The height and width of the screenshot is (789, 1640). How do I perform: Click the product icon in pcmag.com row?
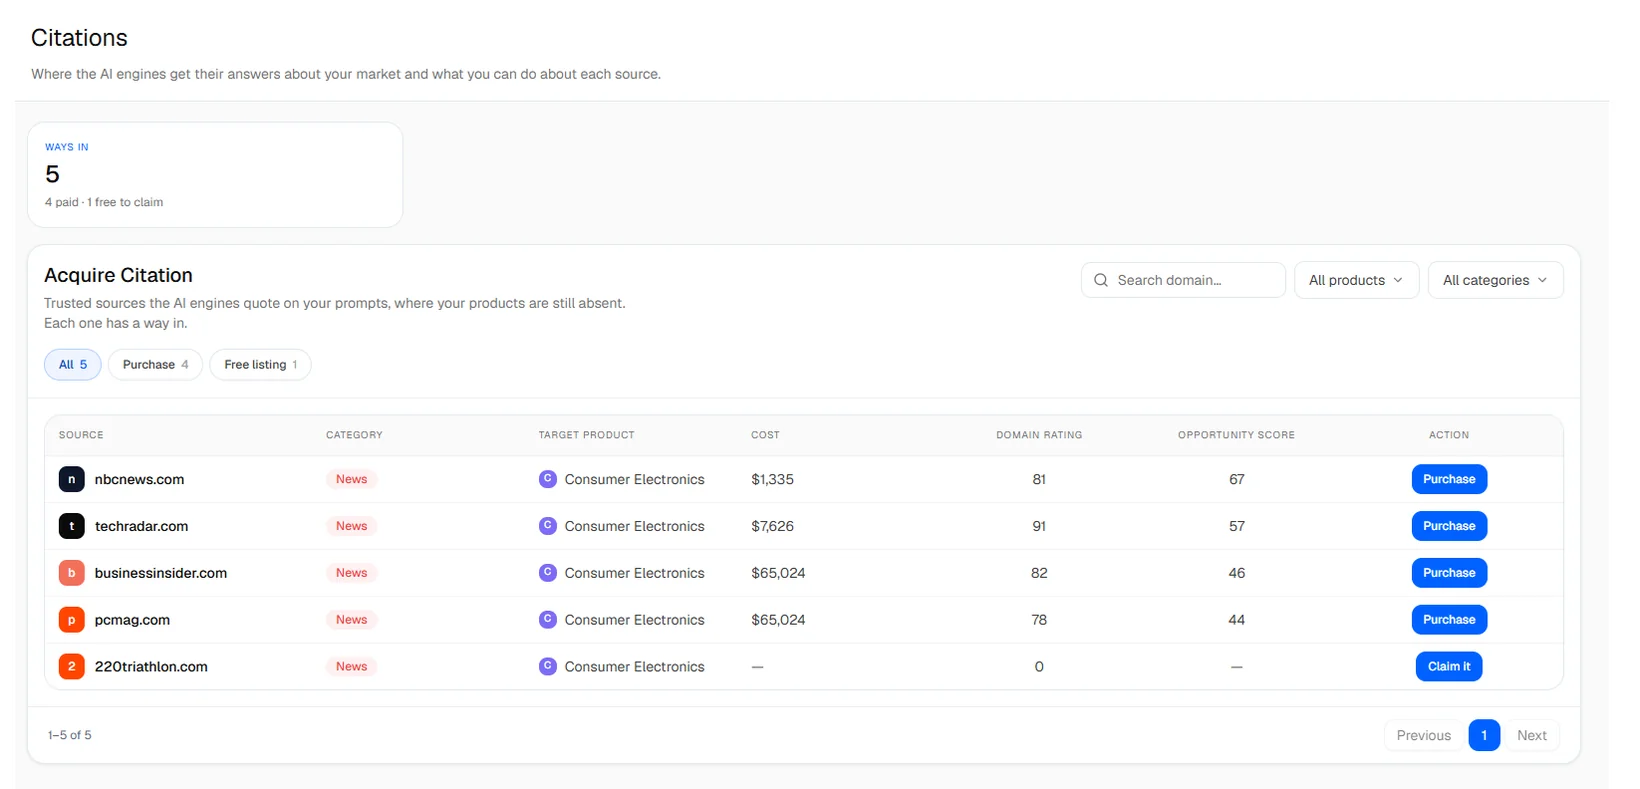pyautogui.click(x=547, y=620)
